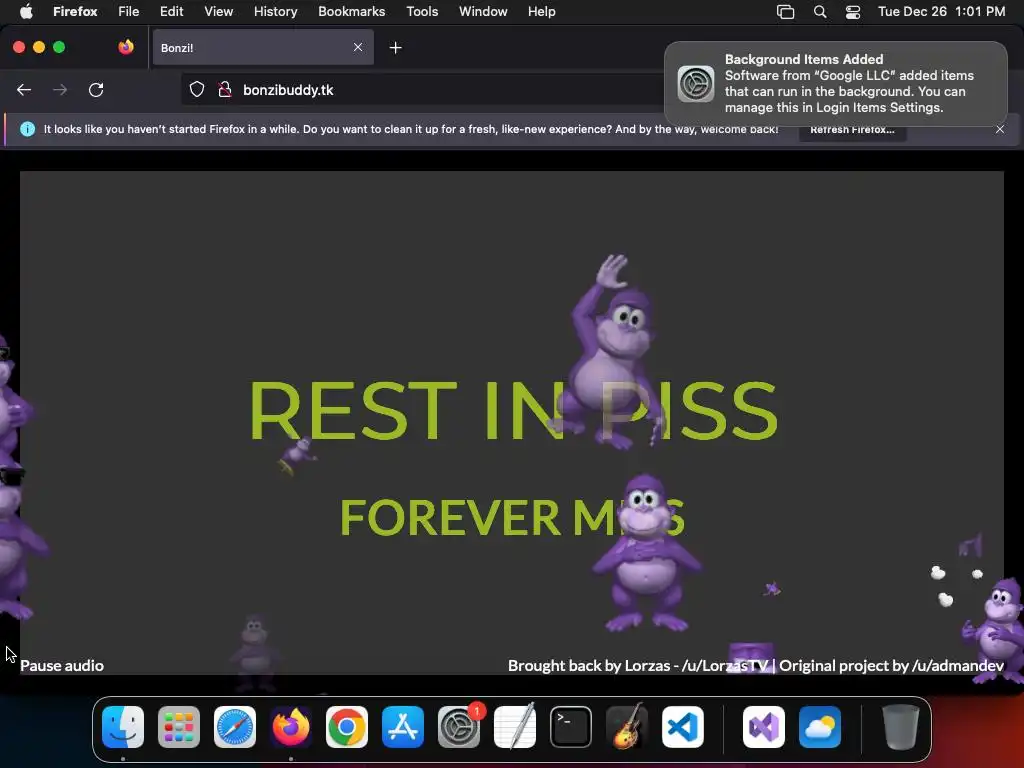This screenshot has height=768, width=1024.
Task: Open the File menu
Action: coord(128,11)
